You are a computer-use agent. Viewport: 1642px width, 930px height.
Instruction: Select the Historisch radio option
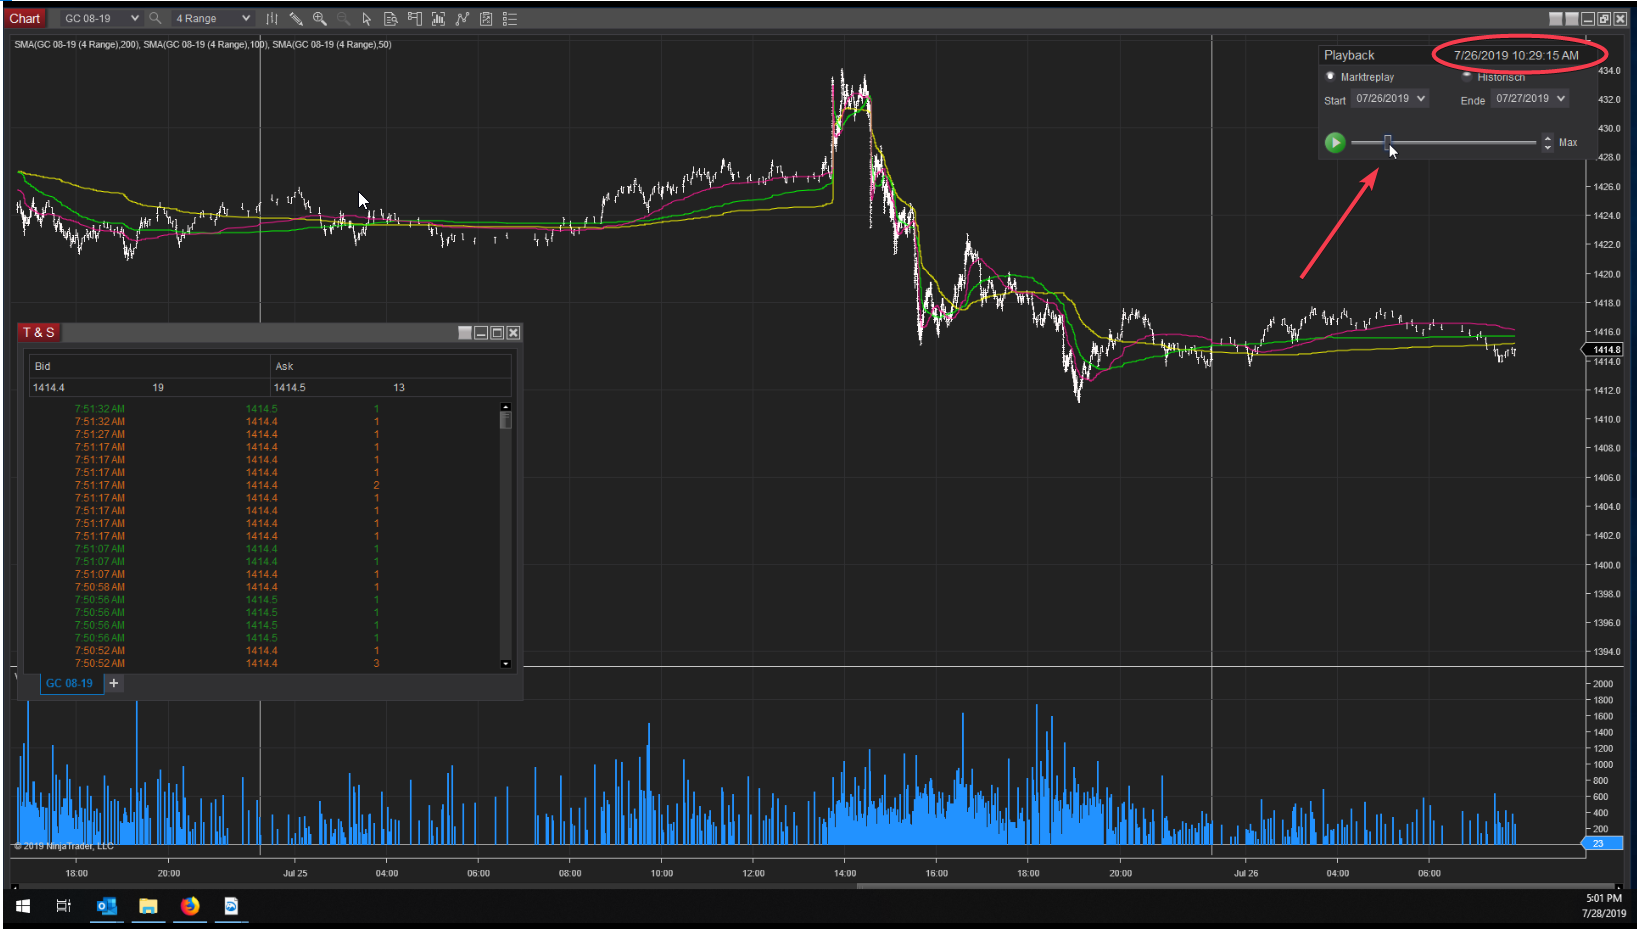tap(1467, 76)
